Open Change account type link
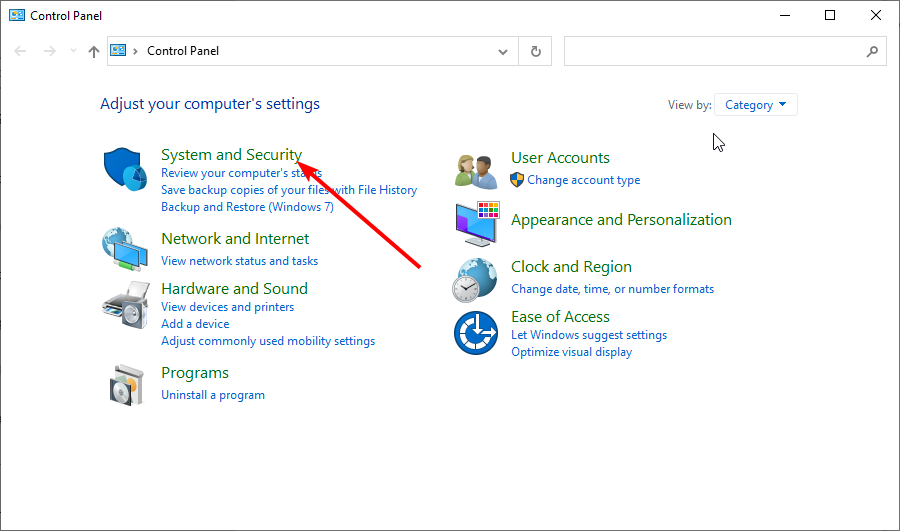 point(583,180)
